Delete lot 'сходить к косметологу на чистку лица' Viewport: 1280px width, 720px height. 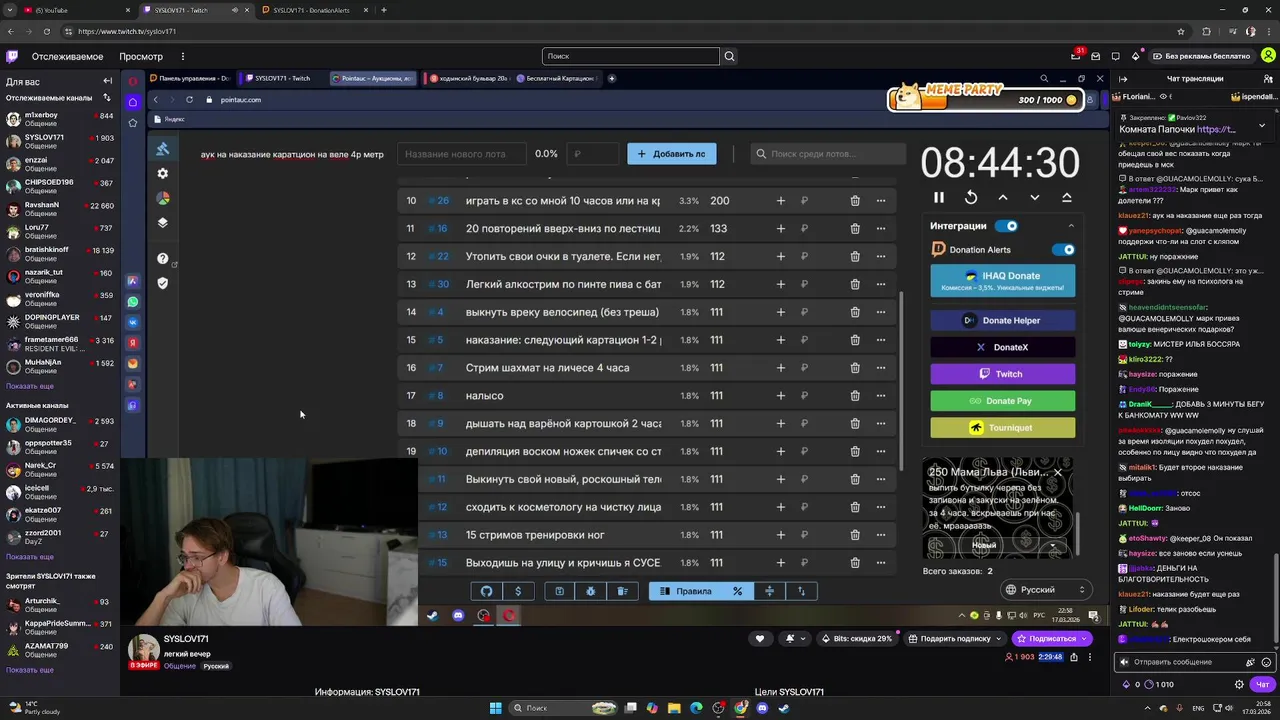[x=855, y=507]
